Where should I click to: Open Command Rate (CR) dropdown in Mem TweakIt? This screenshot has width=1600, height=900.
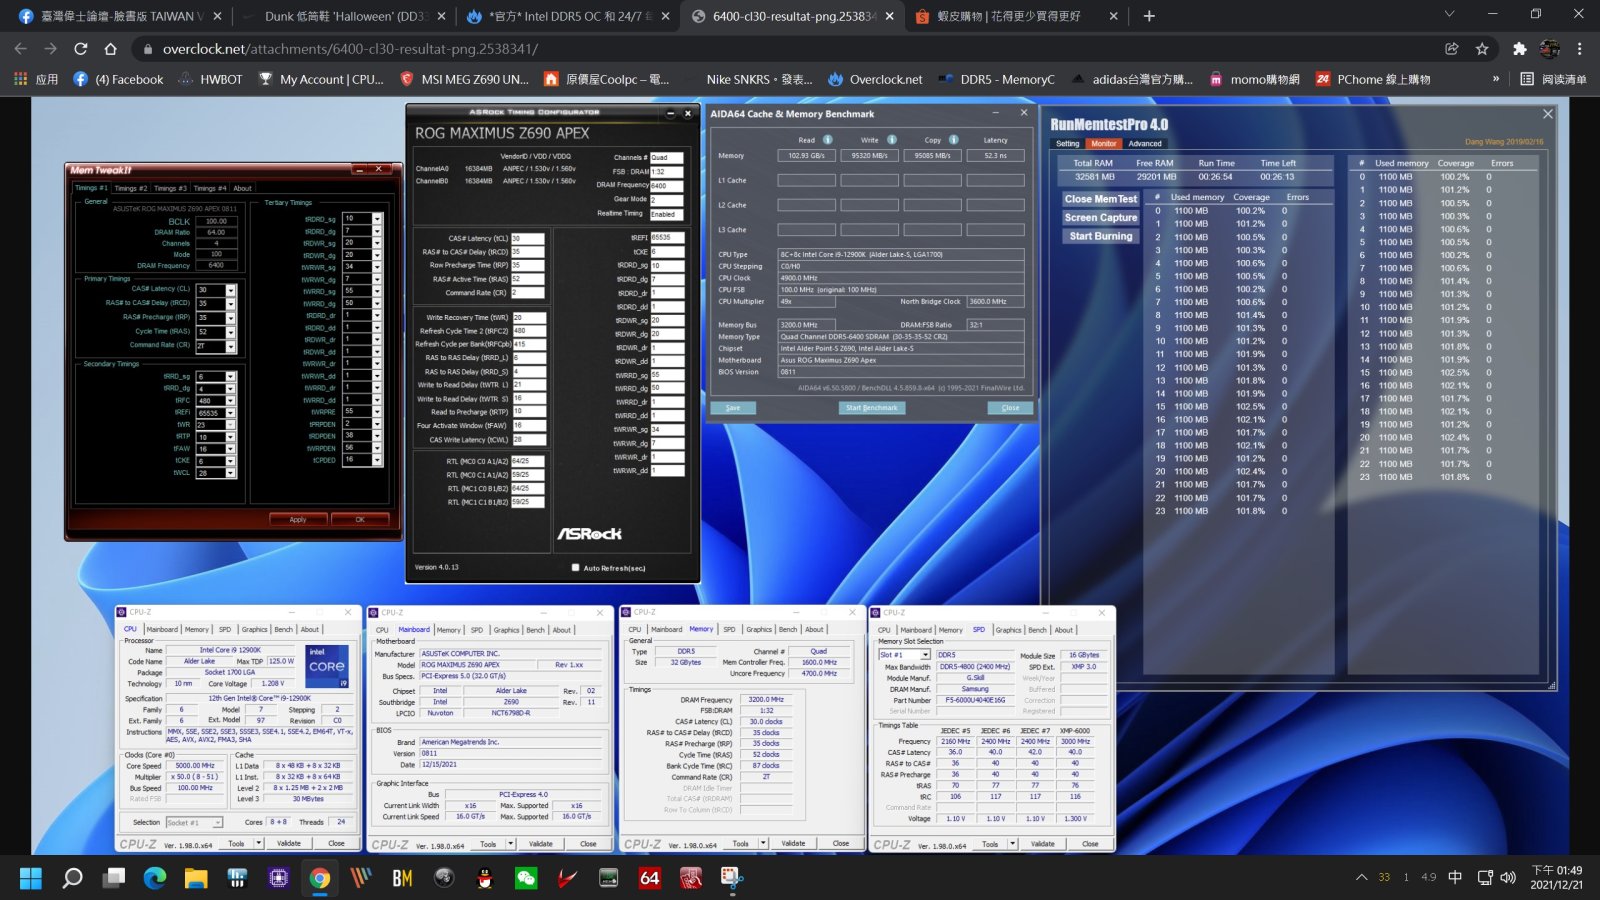(x=231, y=346)
